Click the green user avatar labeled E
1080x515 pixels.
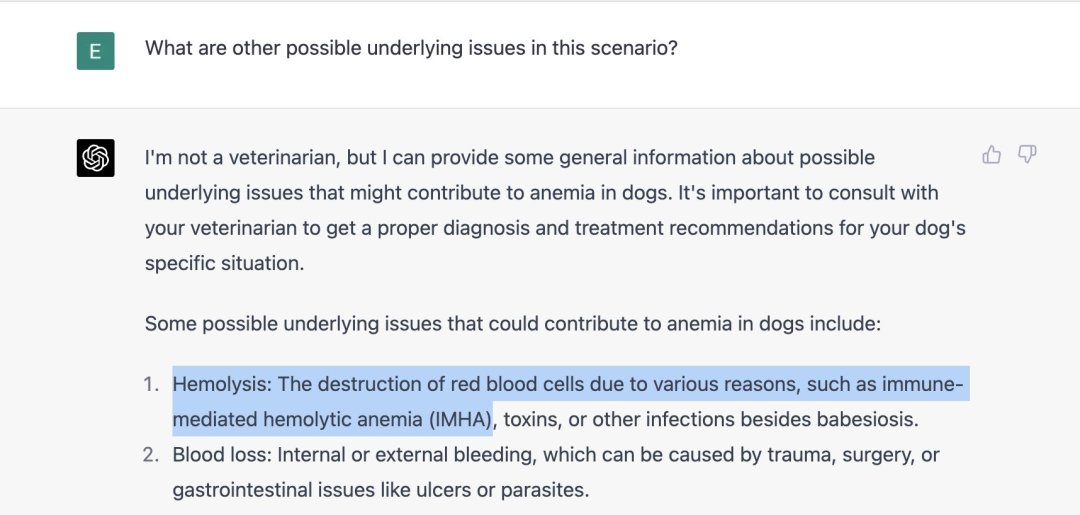(x=95, y=51)
